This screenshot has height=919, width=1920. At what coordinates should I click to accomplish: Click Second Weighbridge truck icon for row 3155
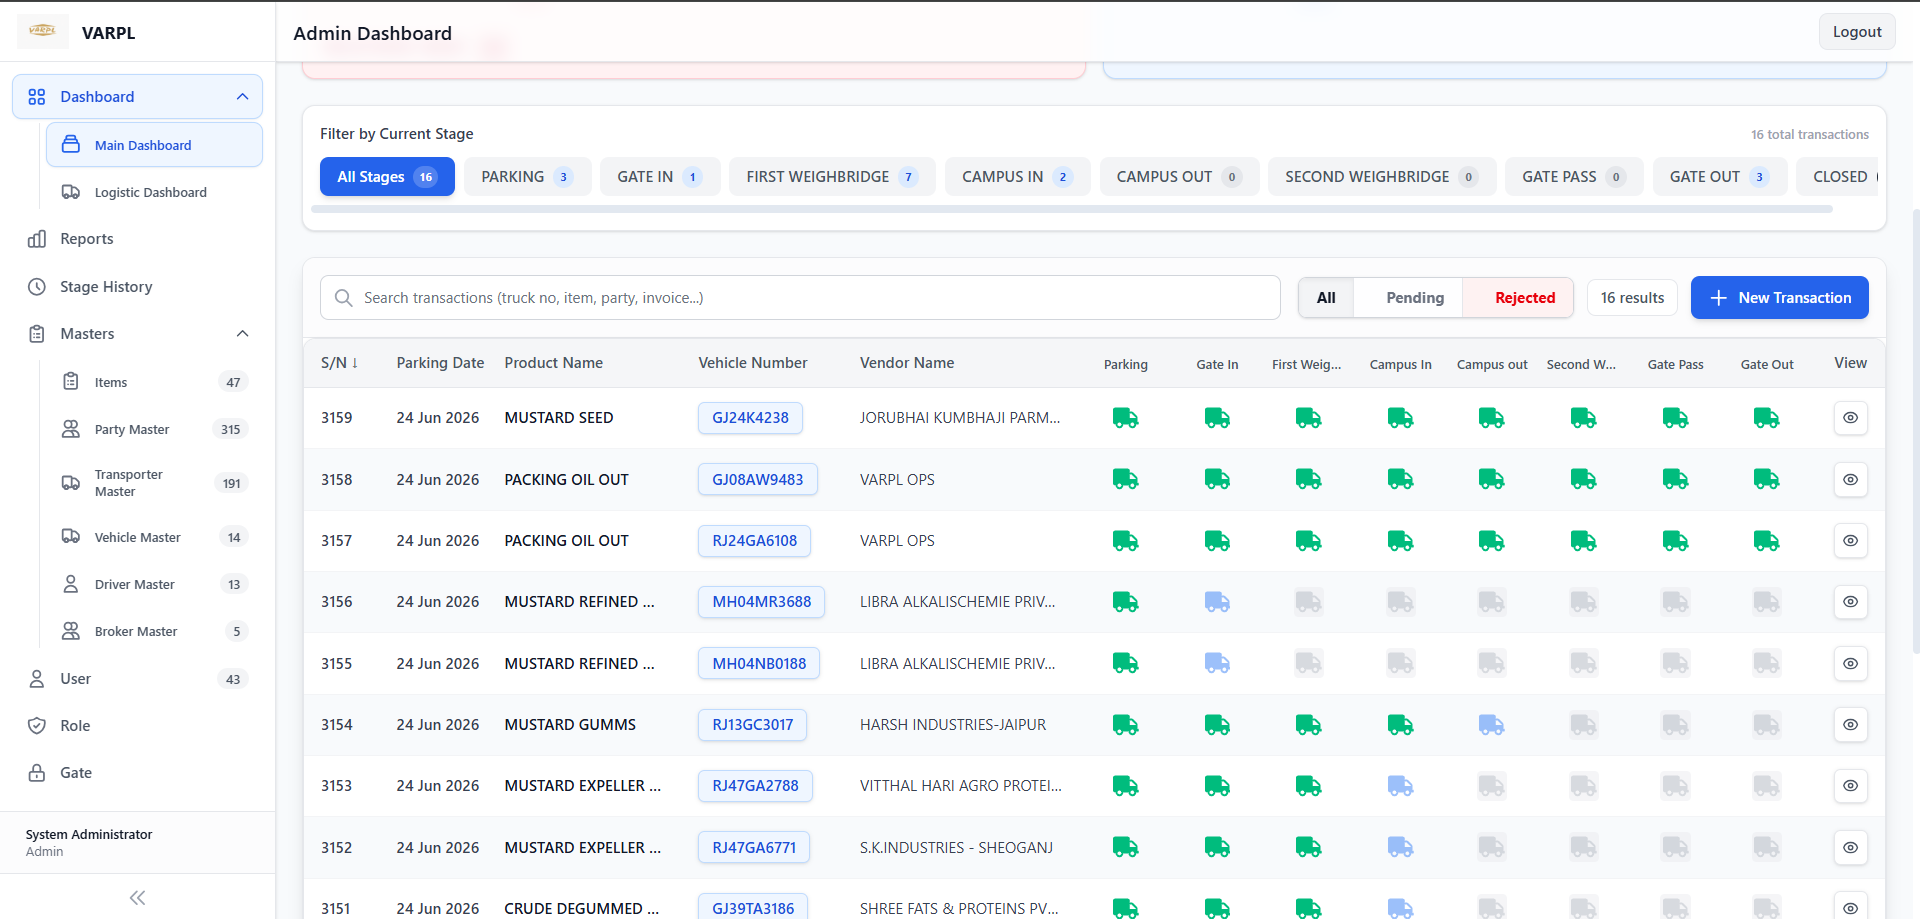[1584, 663]
